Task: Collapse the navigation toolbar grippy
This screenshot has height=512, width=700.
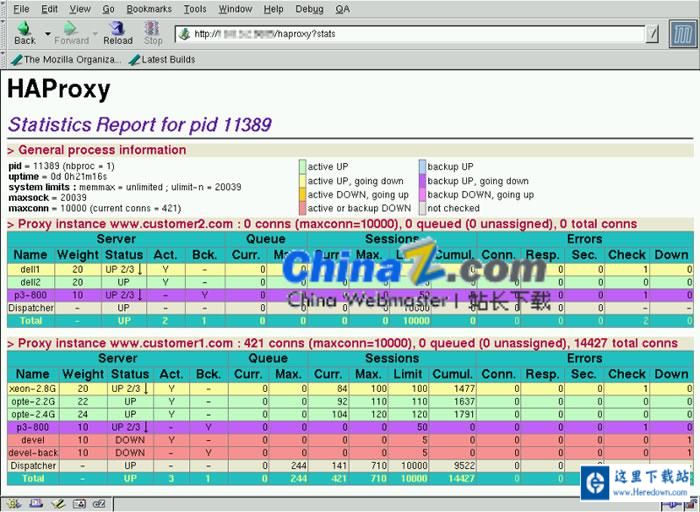Action: pyautogui.click(x=3, y=34)
